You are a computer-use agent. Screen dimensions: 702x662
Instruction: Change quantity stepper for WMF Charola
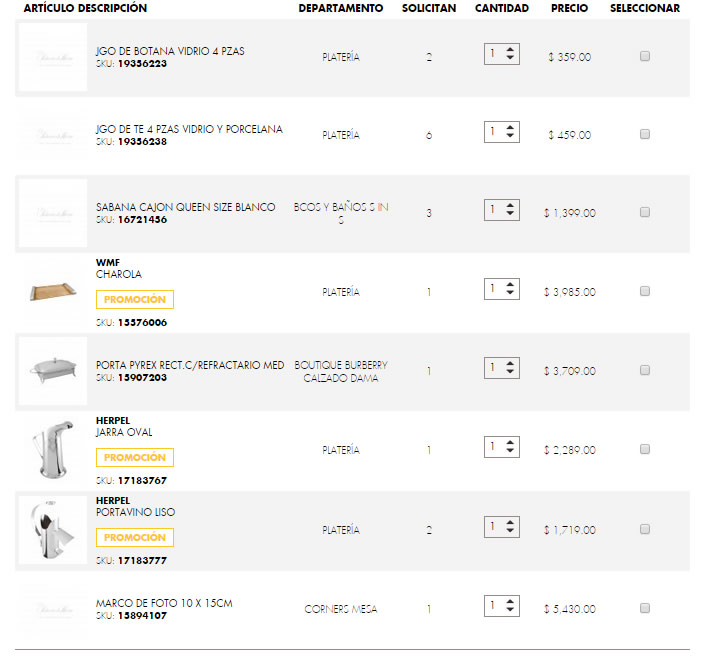(502, 290)
